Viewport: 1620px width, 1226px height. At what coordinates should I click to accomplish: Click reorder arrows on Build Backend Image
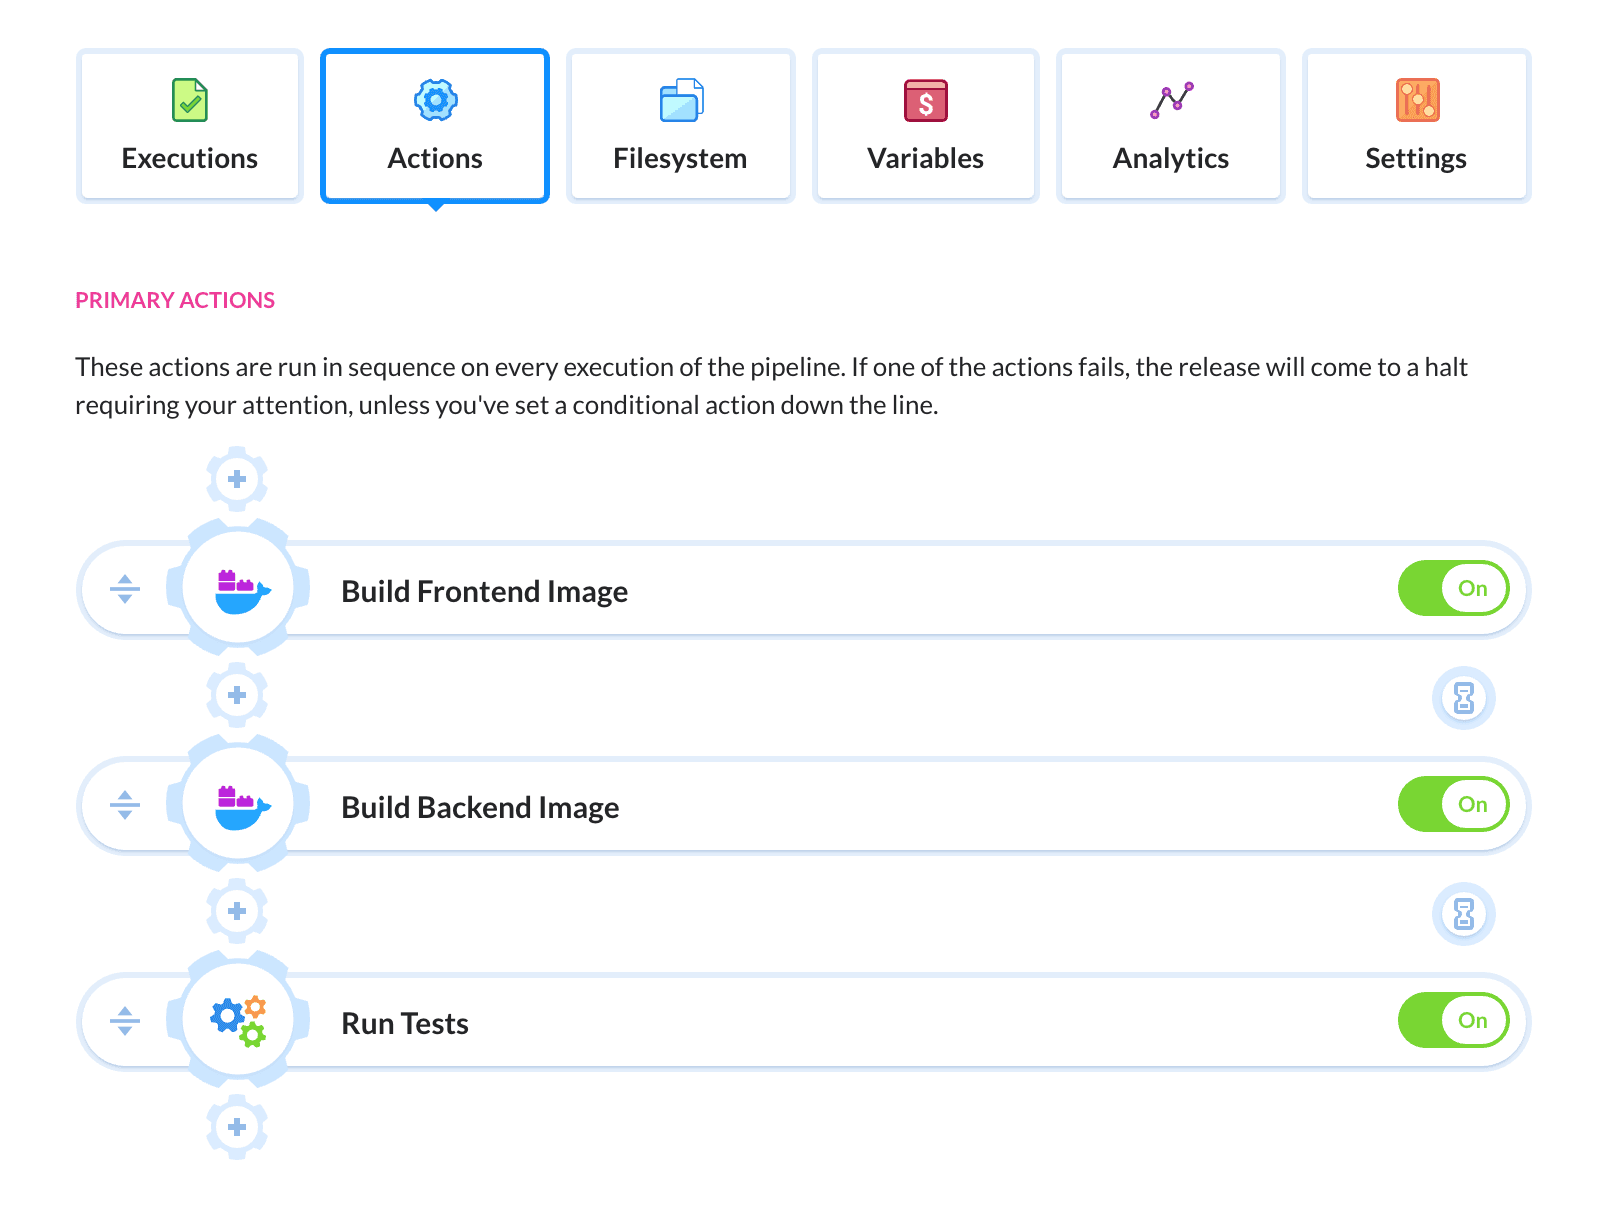125,805
